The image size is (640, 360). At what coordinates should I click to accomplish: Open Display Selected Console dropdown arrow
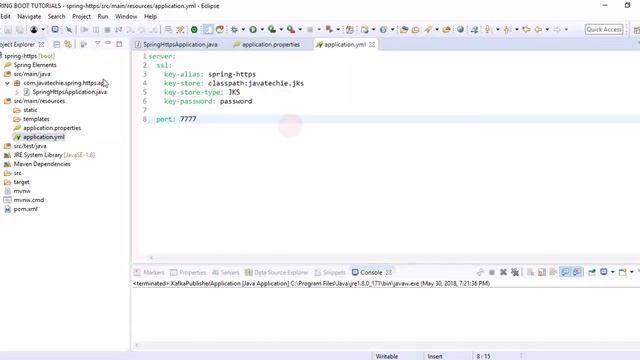point(613,272)
